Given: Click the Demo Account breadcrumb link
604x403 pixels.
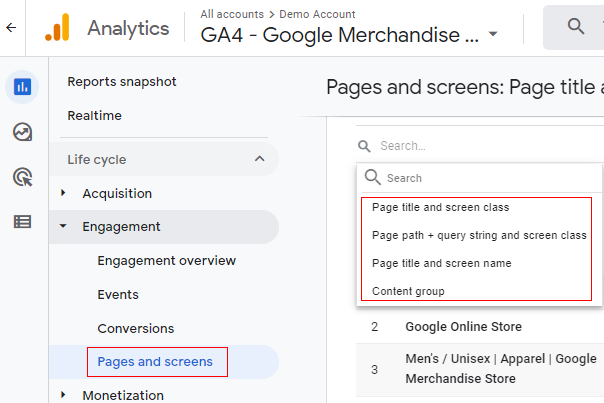Looking at the screenshot, I should click(x=317, y=14).
